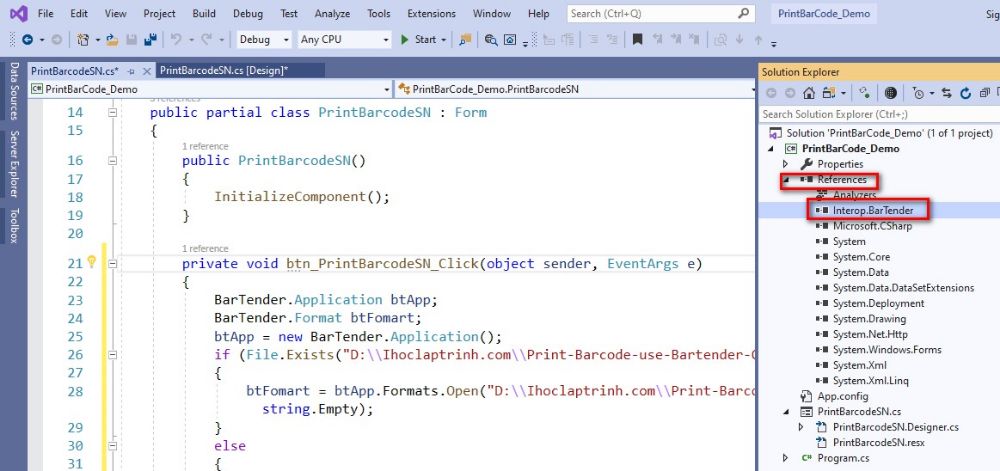Image resolution: width=1000 pixels, height=471 pixels.
Task: Click the Solution Explorer Home icon
Action: click(x=809, y=93)
